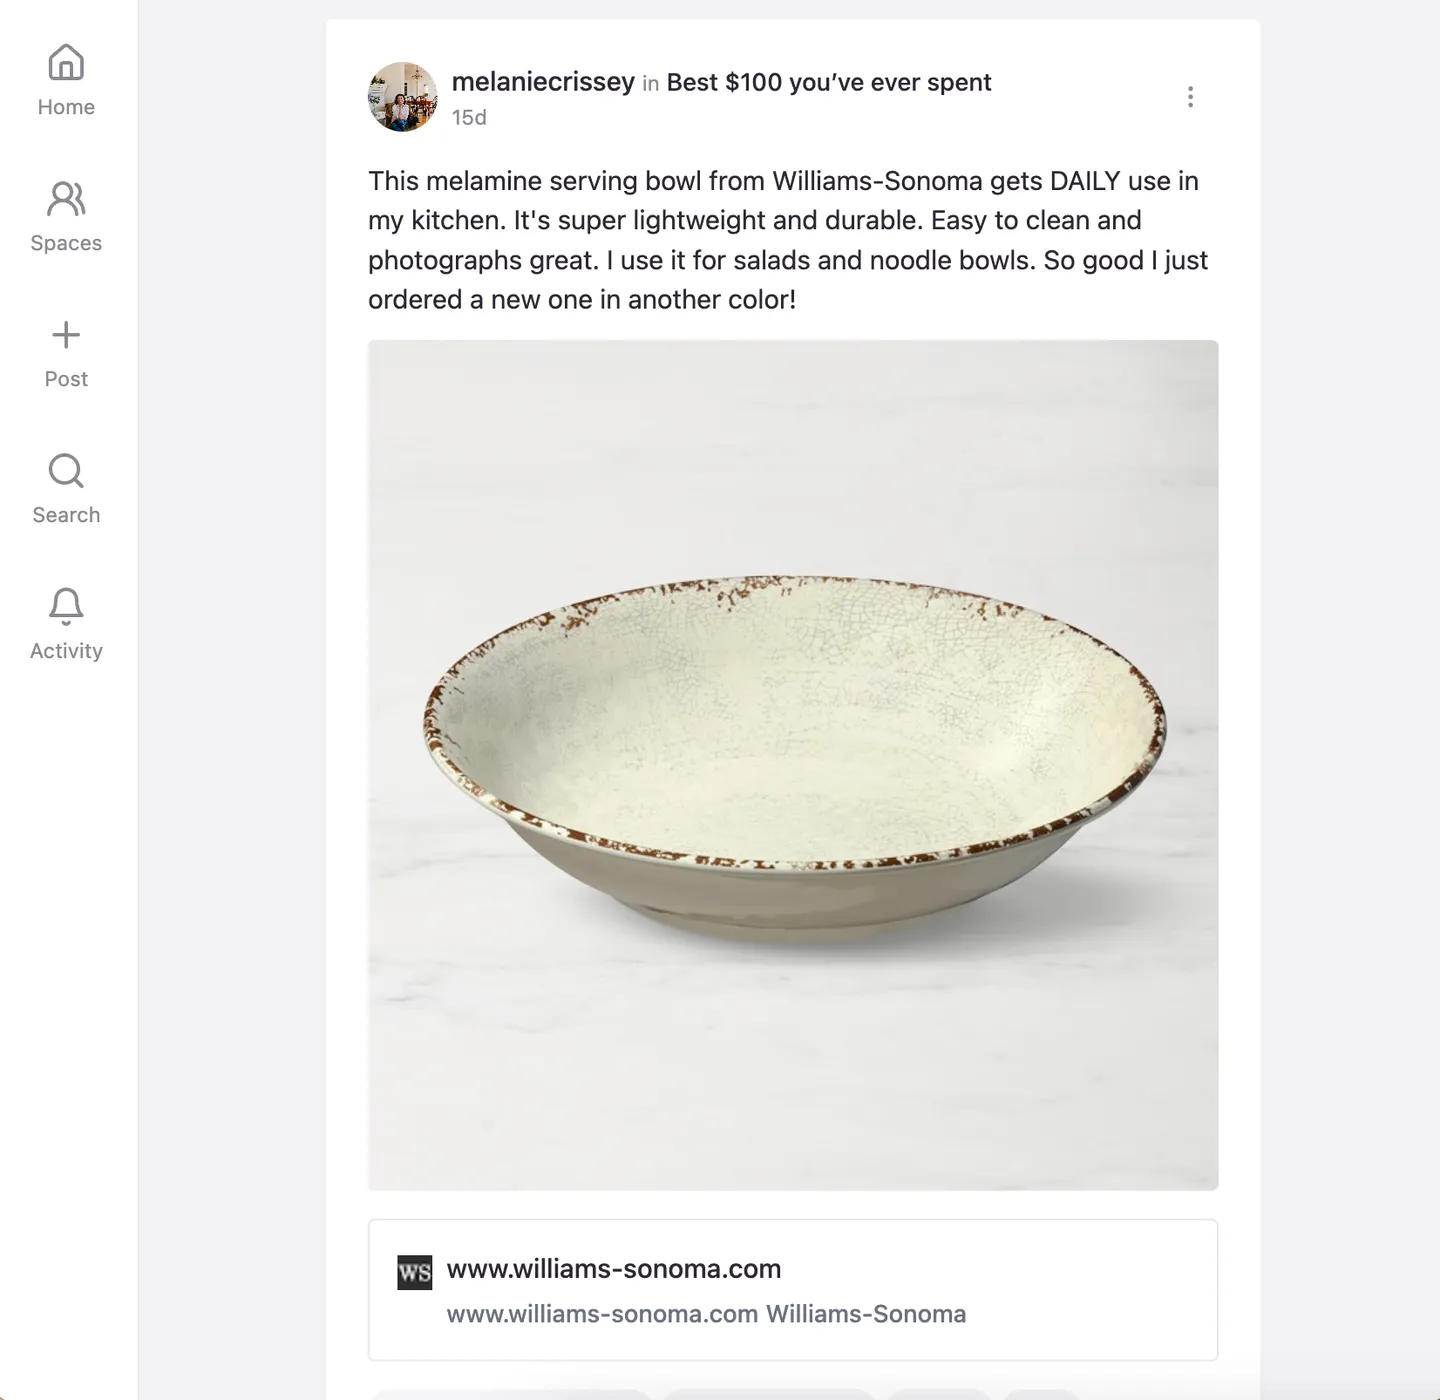Screen dimensions: 1440x1400
Task: Click the 15d timestamp on the post
Action: pos(470,116)
